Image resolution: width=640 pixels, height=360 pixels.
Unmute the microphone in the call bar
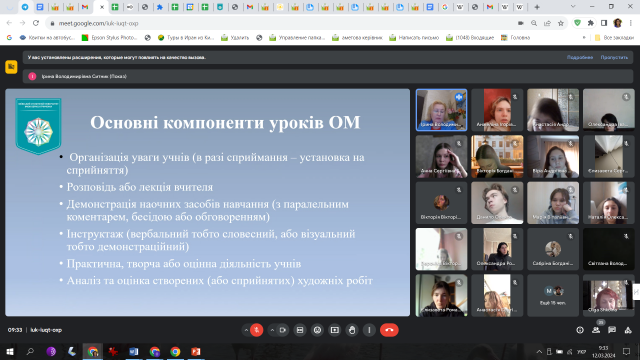pyautogui.click(x=257, y=330)
